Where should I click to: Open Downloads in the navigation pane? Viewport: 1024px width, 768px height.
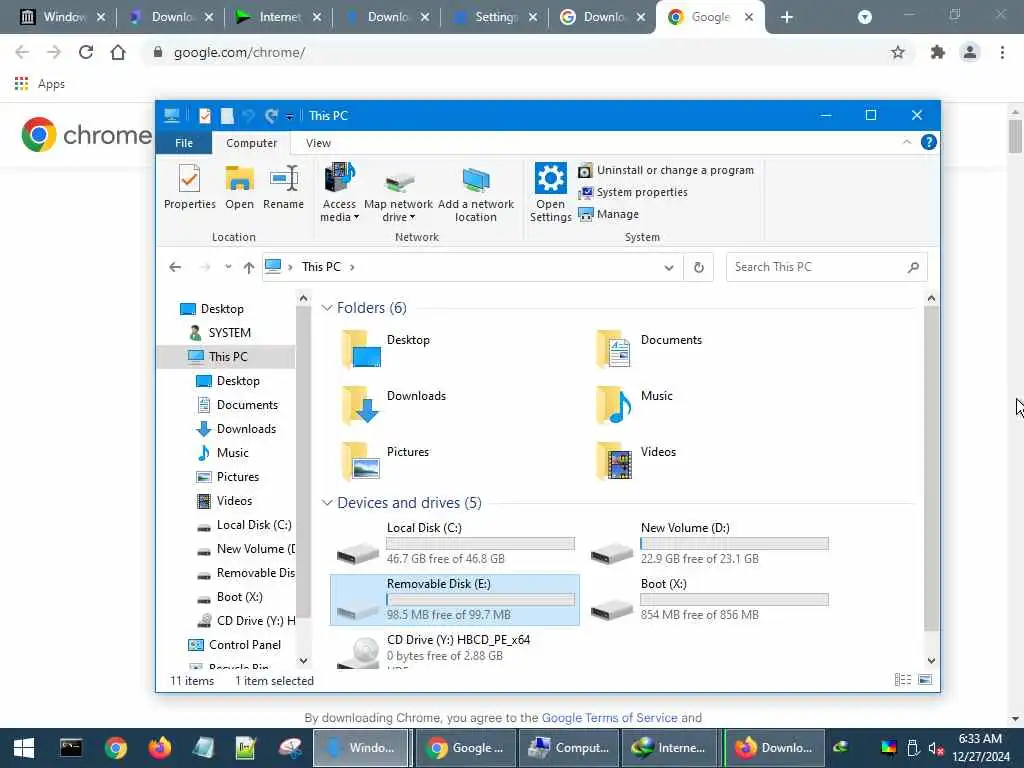pyautogui.click(x=246, y=429)
